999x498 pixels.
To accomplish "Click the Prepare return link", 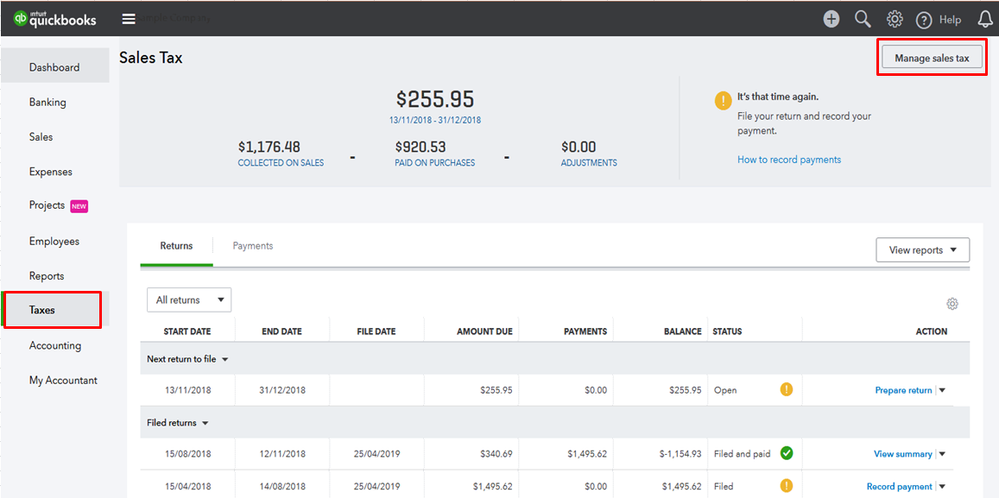I will (903, 390).
